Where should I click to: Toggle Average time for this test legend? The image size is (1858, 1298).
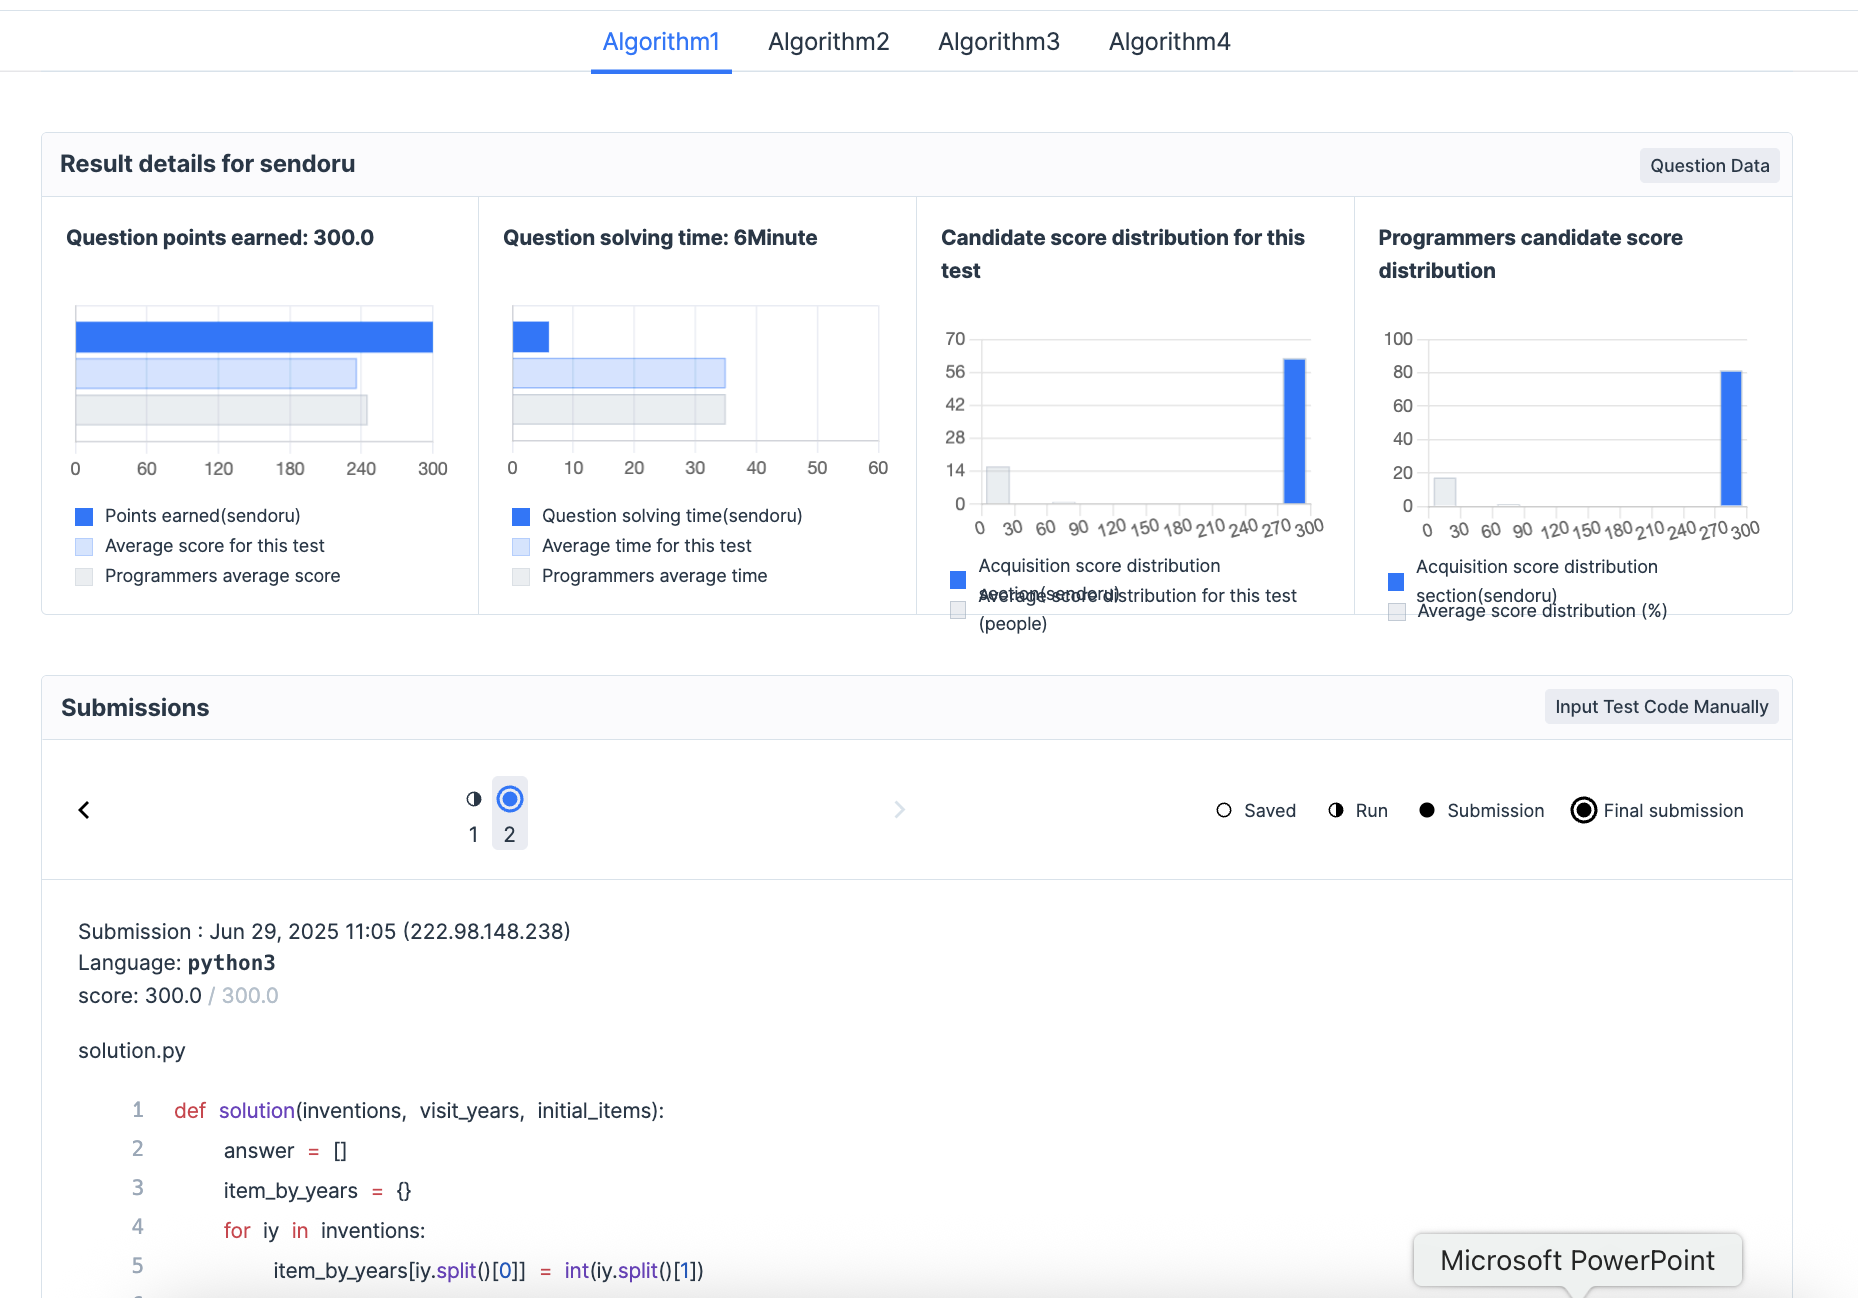(521, 547)
